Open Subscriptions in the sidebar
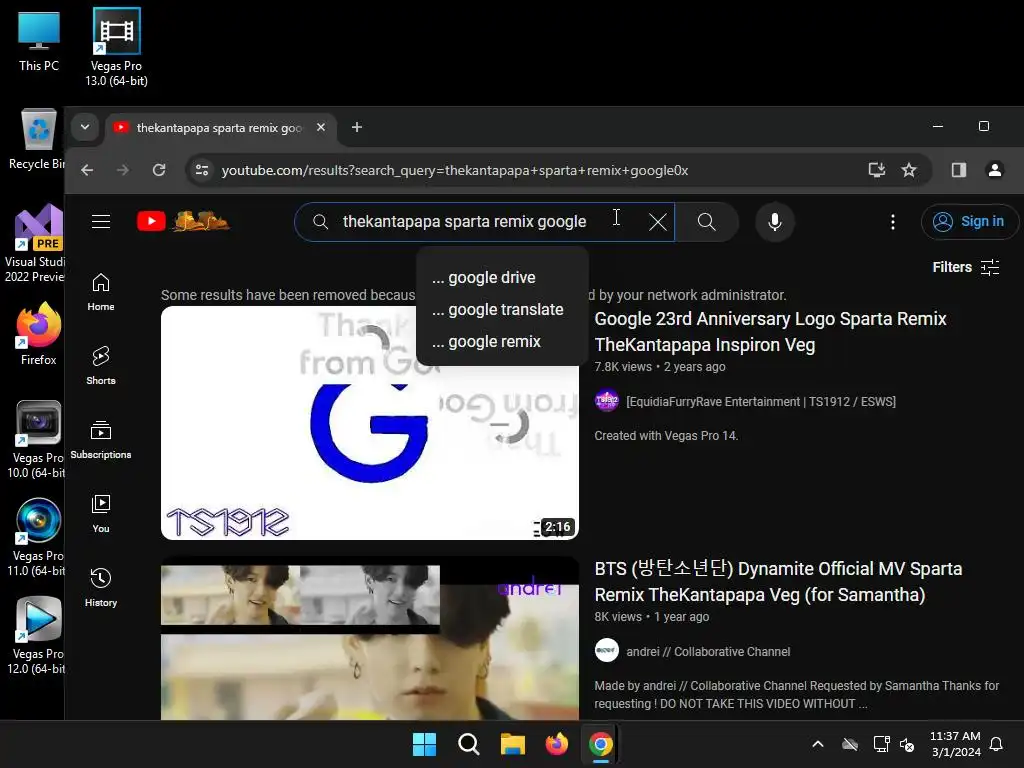 (101, 440)
